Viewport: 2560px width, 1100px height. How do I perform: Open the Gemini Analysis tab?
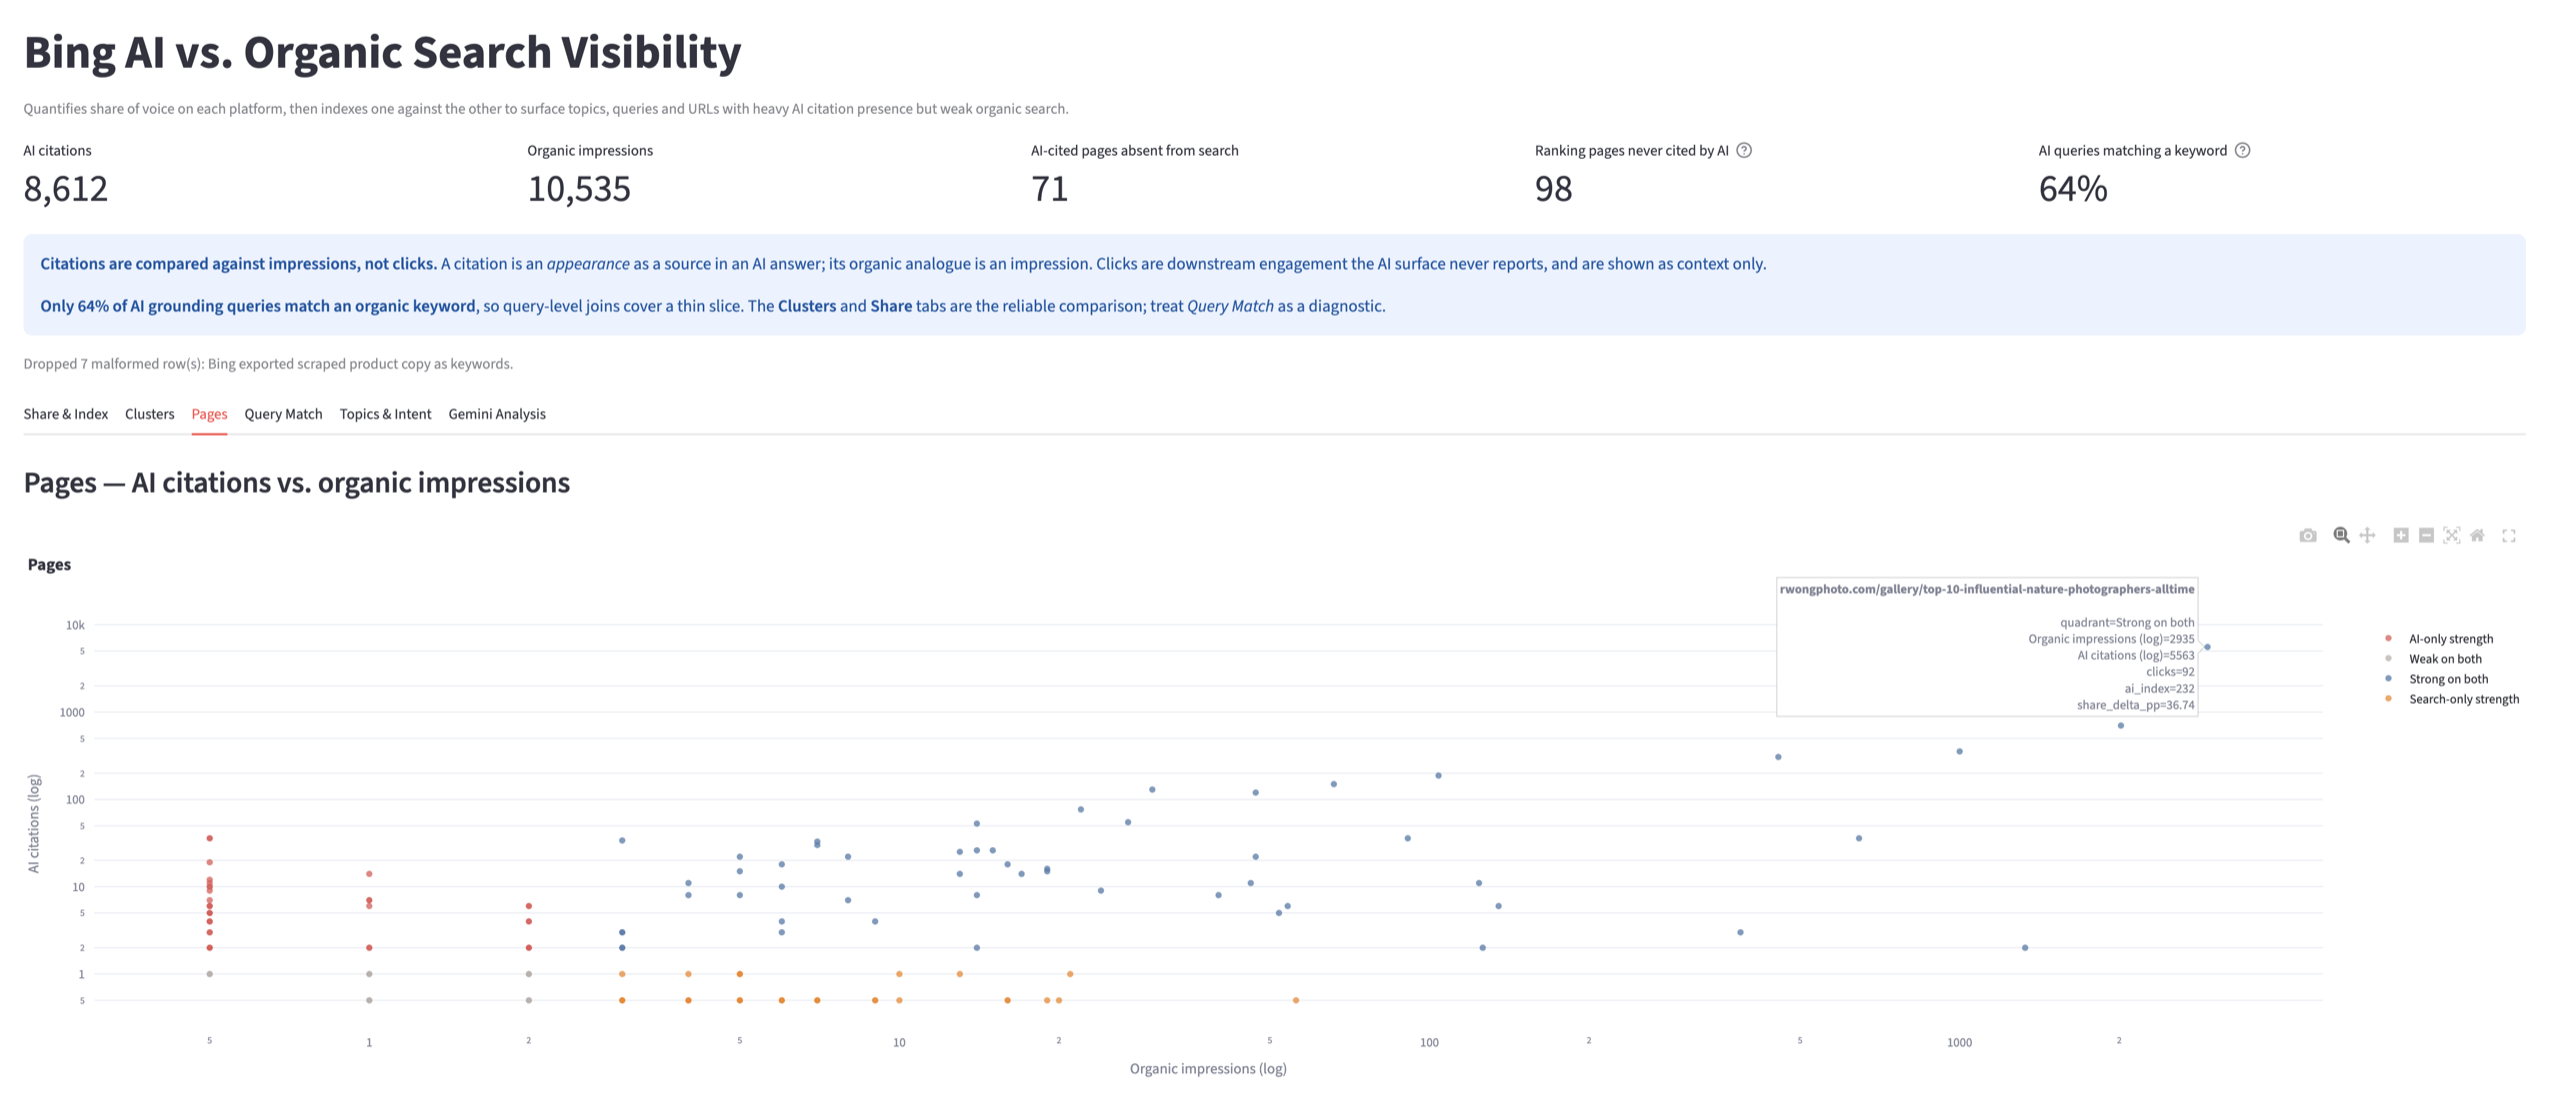(x=497, y=414)
